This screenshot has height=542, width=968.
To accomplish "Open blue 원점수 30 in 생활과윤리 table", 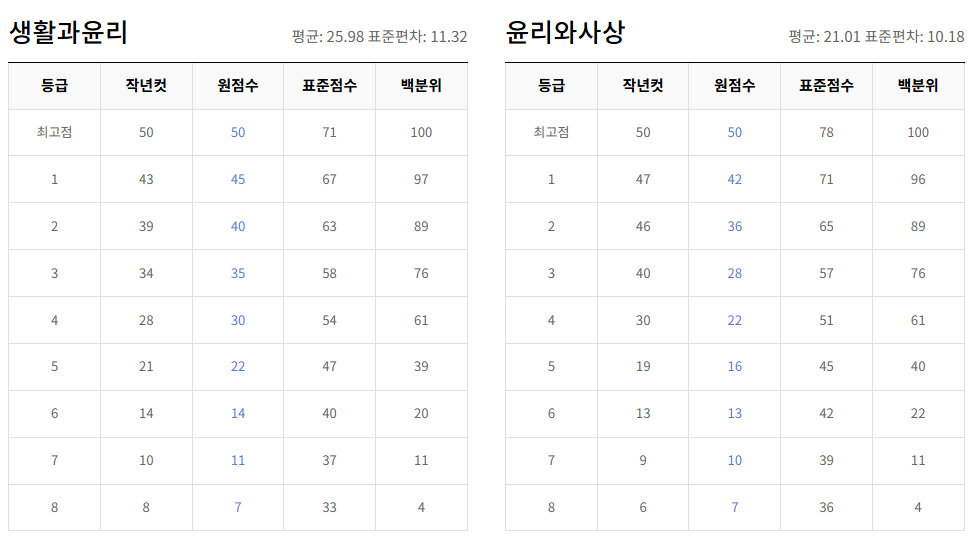I will [238, 320].
